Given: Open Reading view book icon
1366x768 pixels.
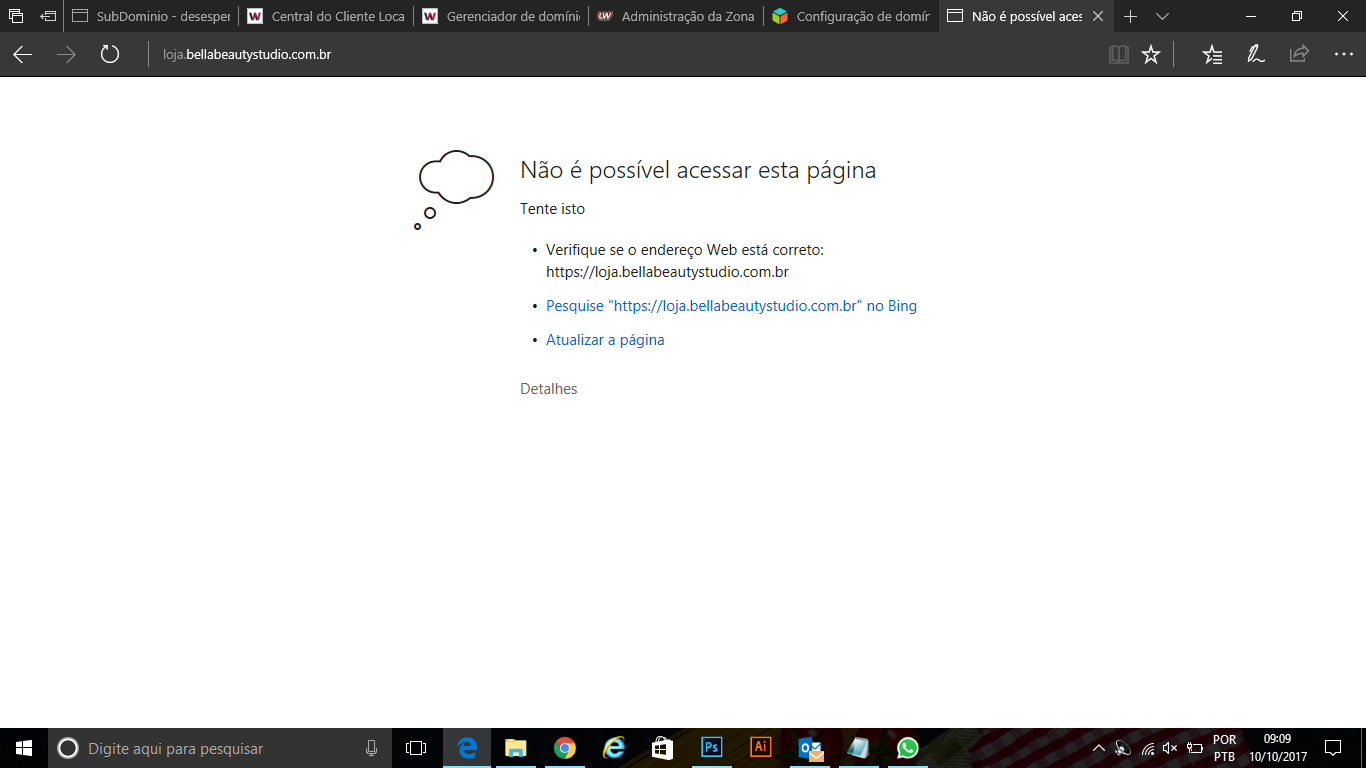Looking at the screenshot, I should point(1119,55).
